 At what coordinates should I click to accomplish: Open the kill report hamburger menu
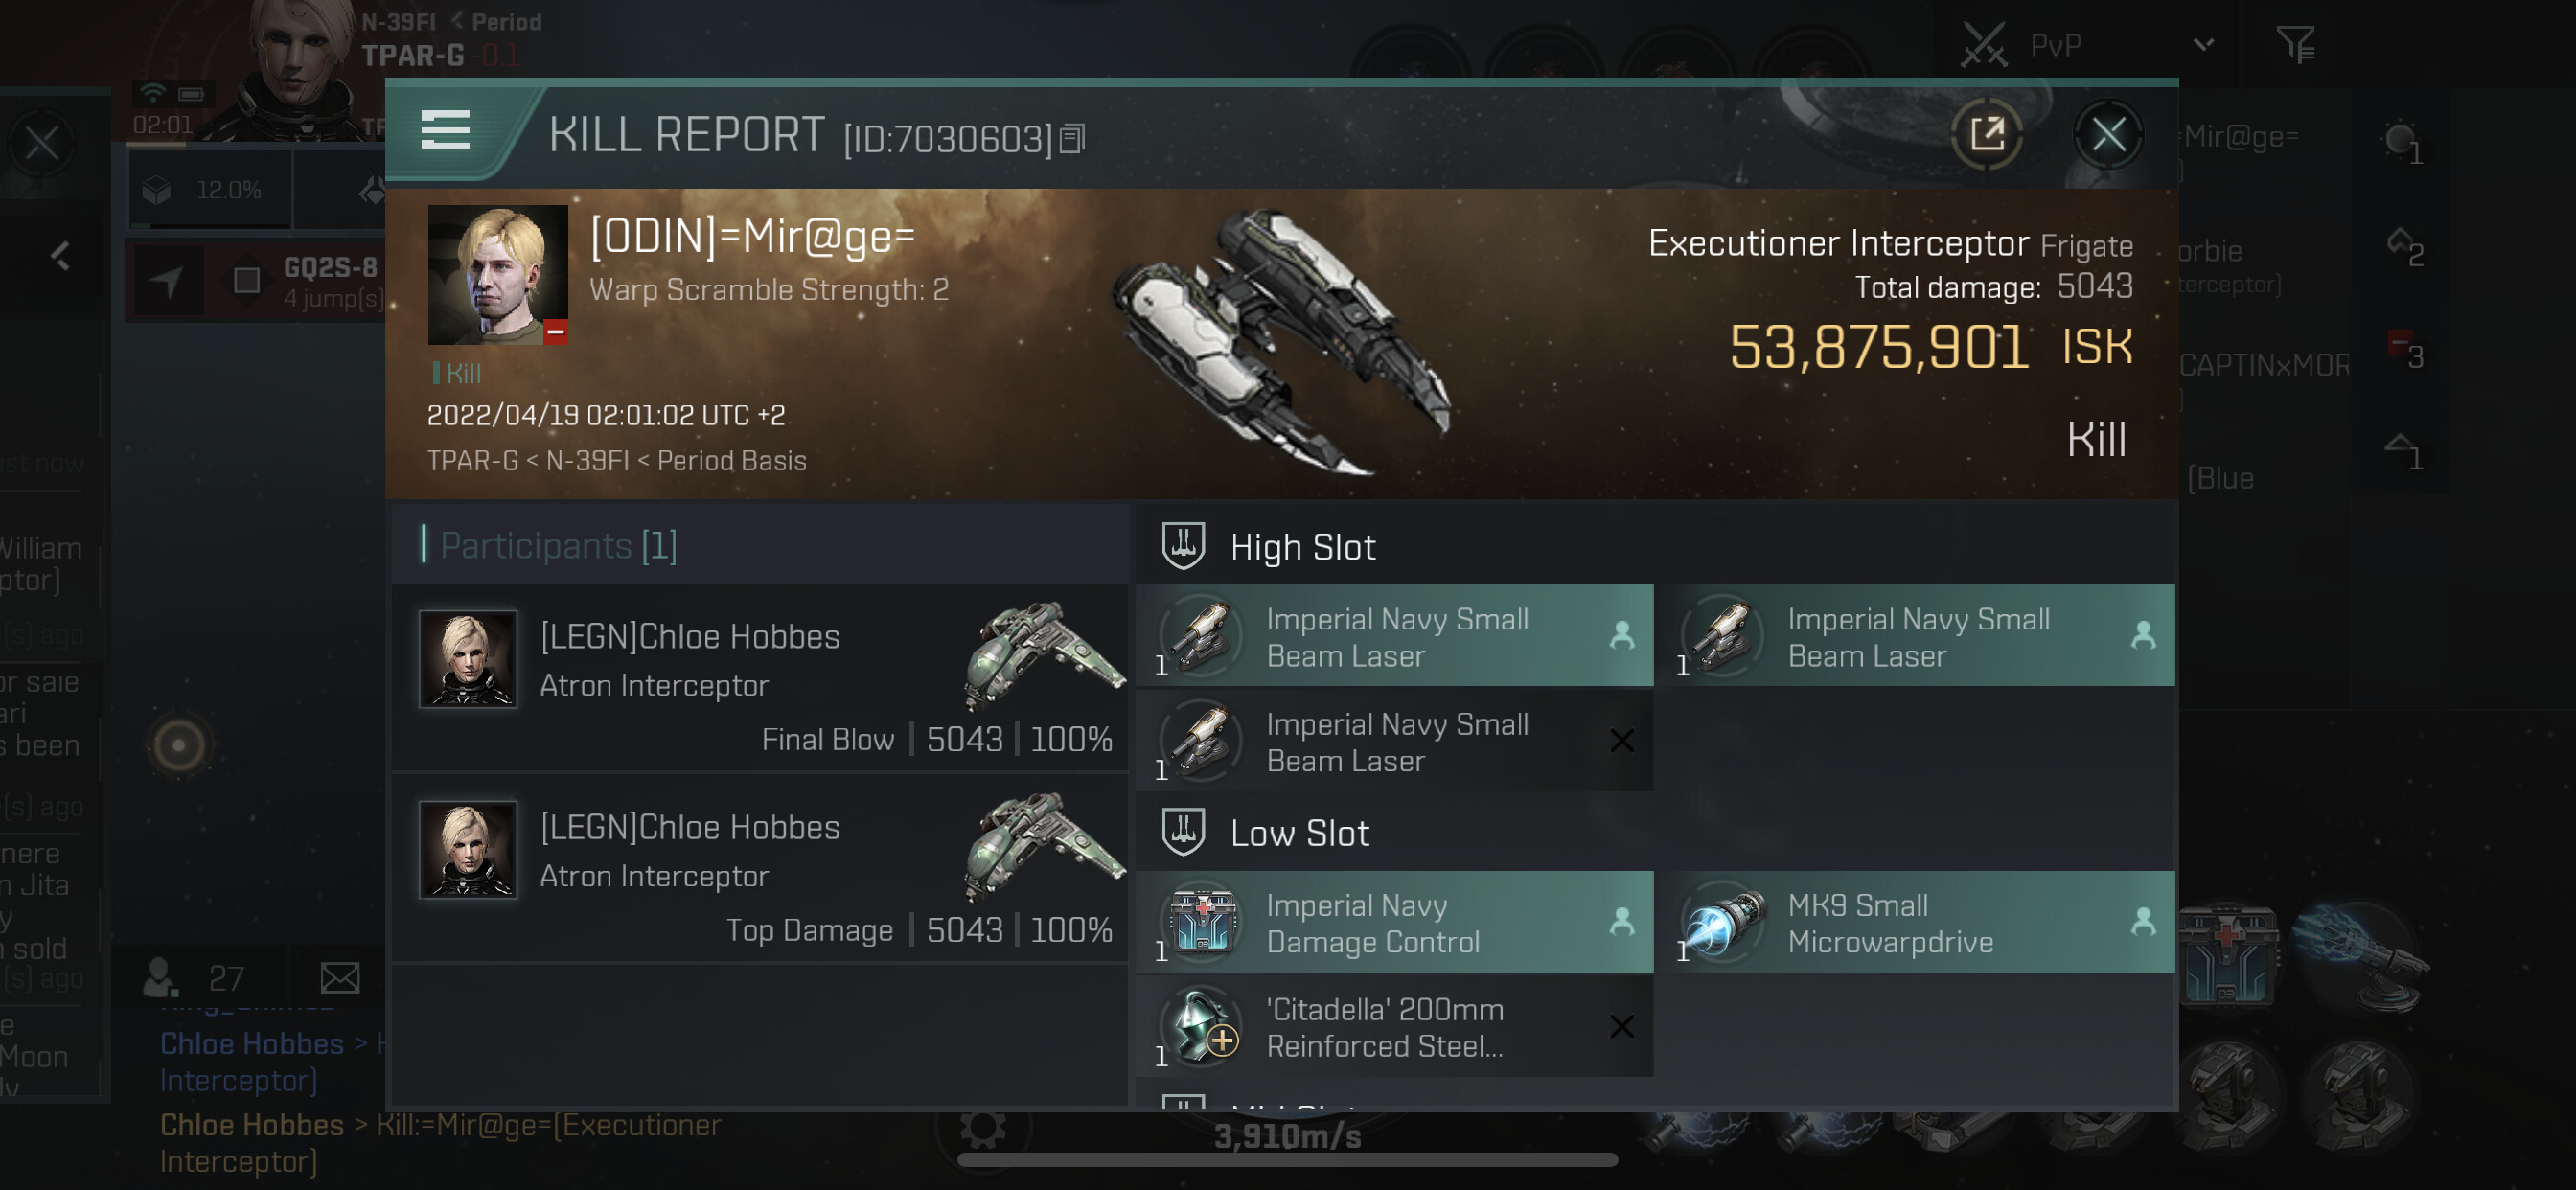point(445,131)
